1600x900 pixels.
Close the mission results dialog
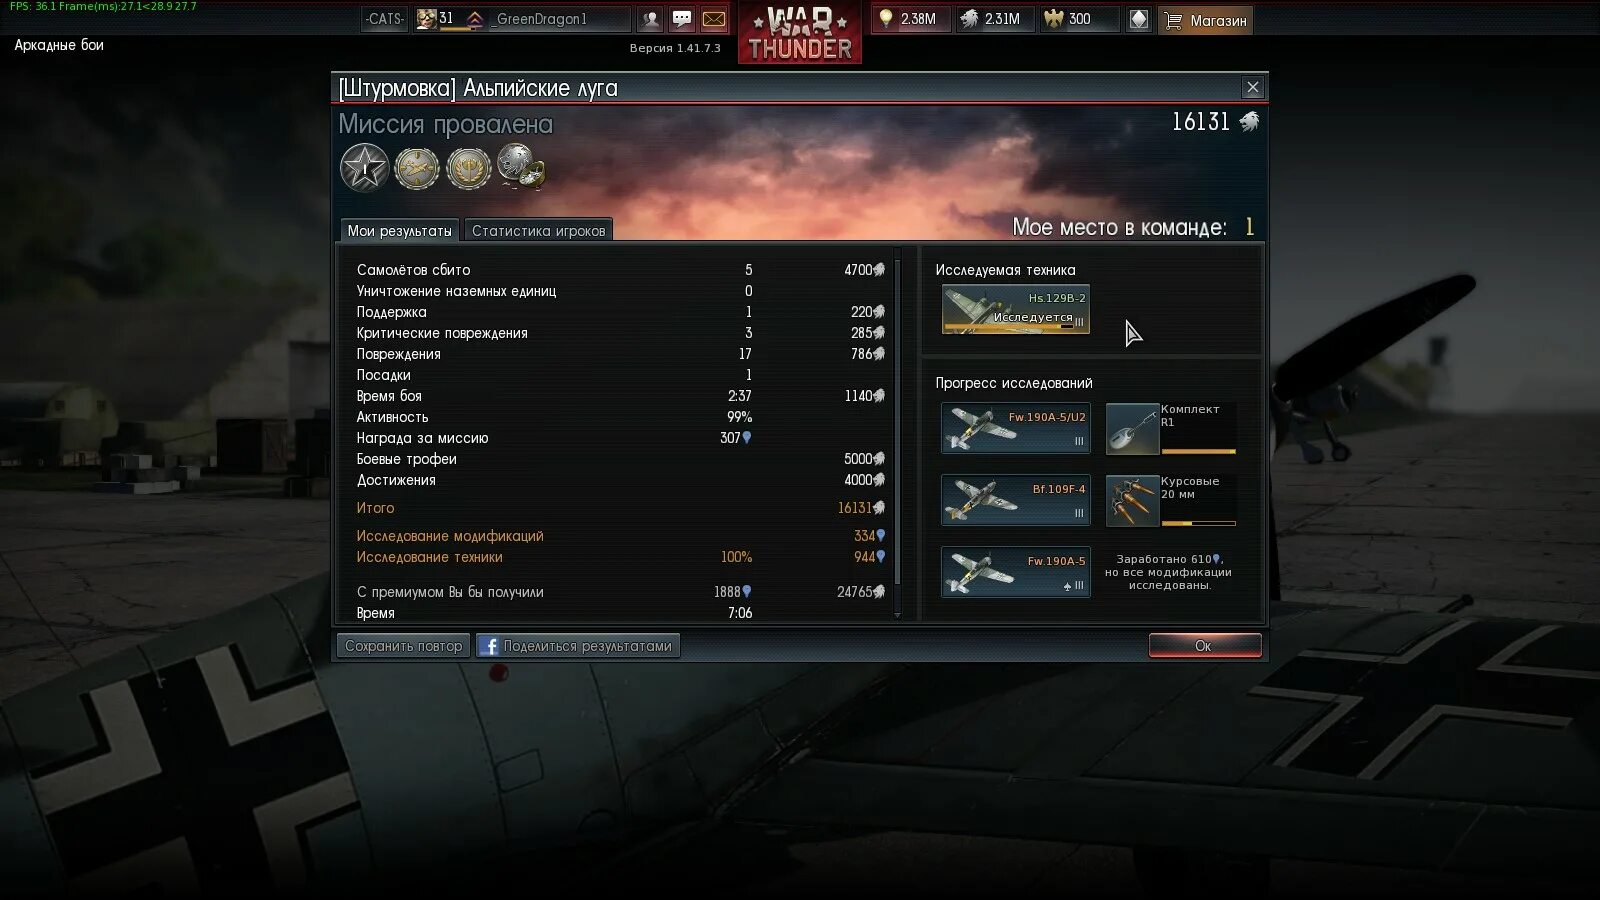click(x=1252, y=88)
